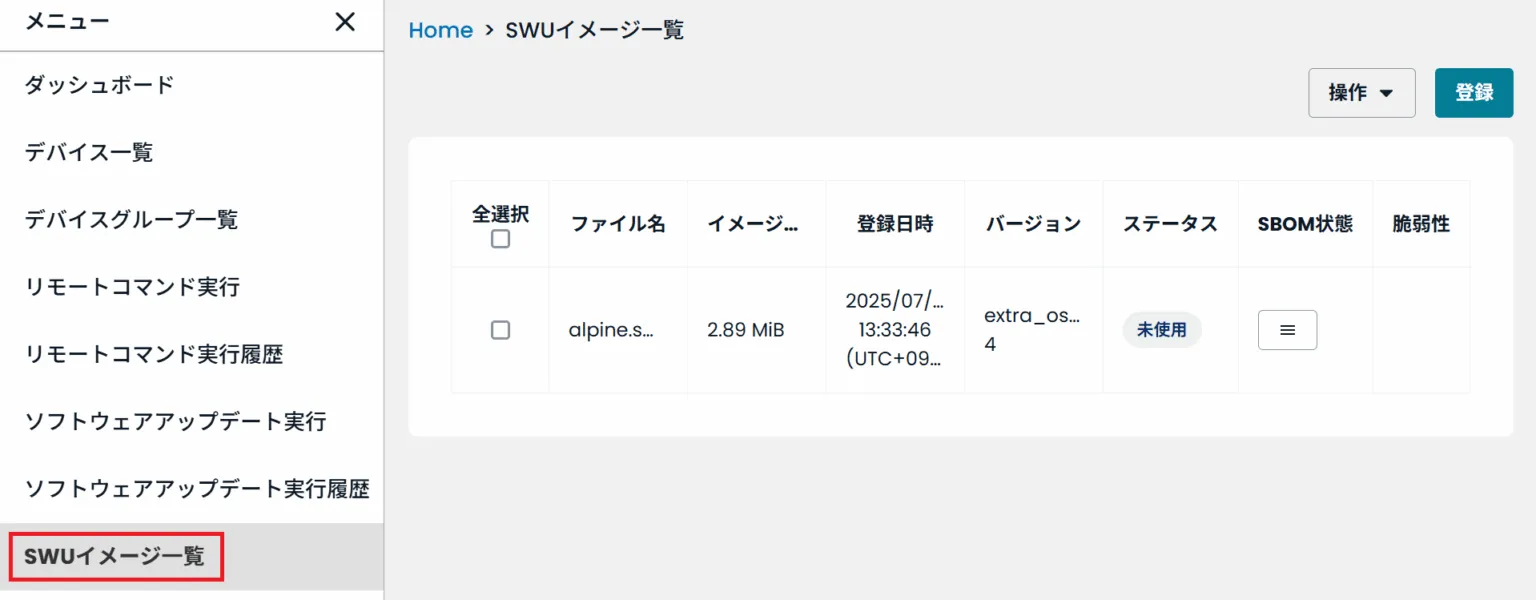
Task: Click the 脆弱性 column header
Action: 1421,224
